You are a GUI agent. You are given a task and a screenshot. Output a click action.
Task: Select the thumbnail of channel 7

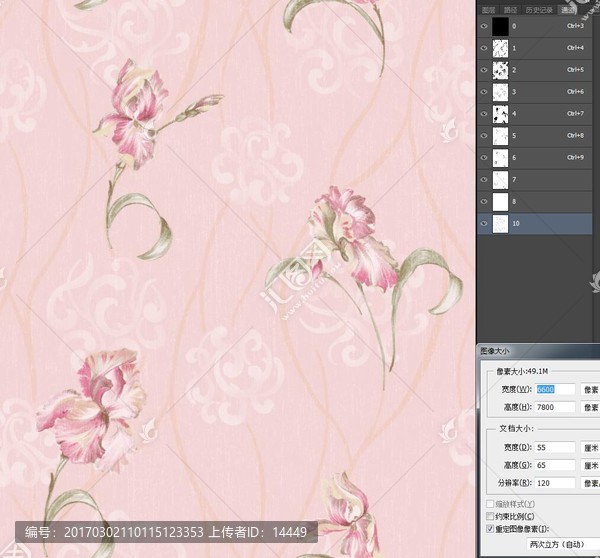500,179
